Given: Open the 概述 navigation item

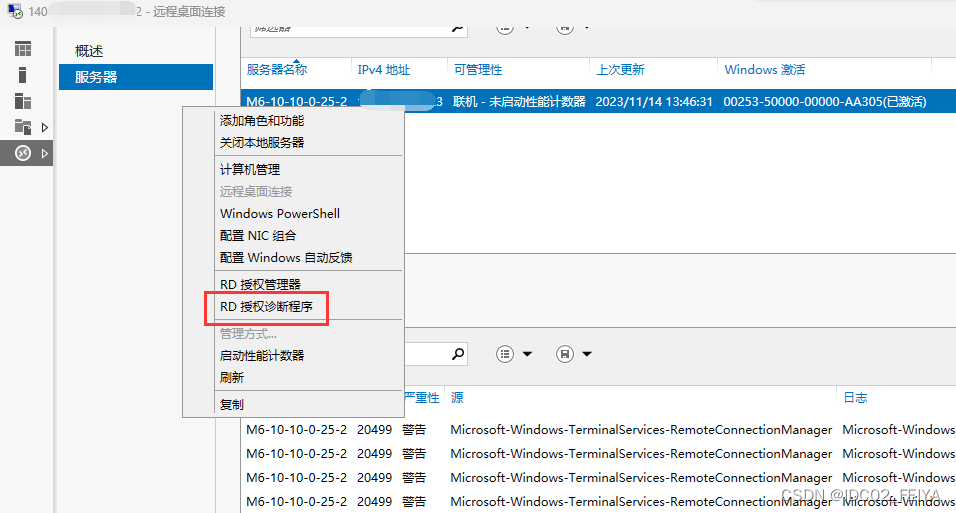Looking at the screenshot, I should [x=89, y=51].
